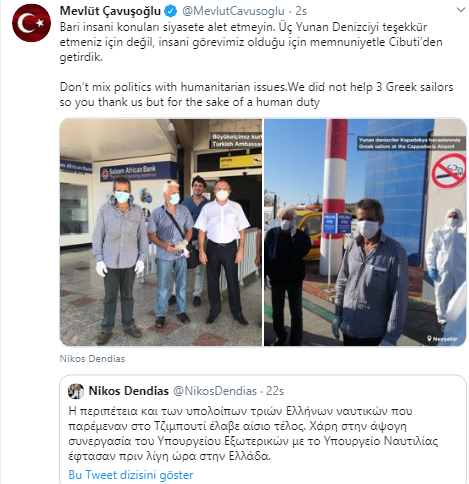
Task: Open the Mevlüt Çavuşoğlu display name
Action: pyautogui.click(x=110, y=11)
